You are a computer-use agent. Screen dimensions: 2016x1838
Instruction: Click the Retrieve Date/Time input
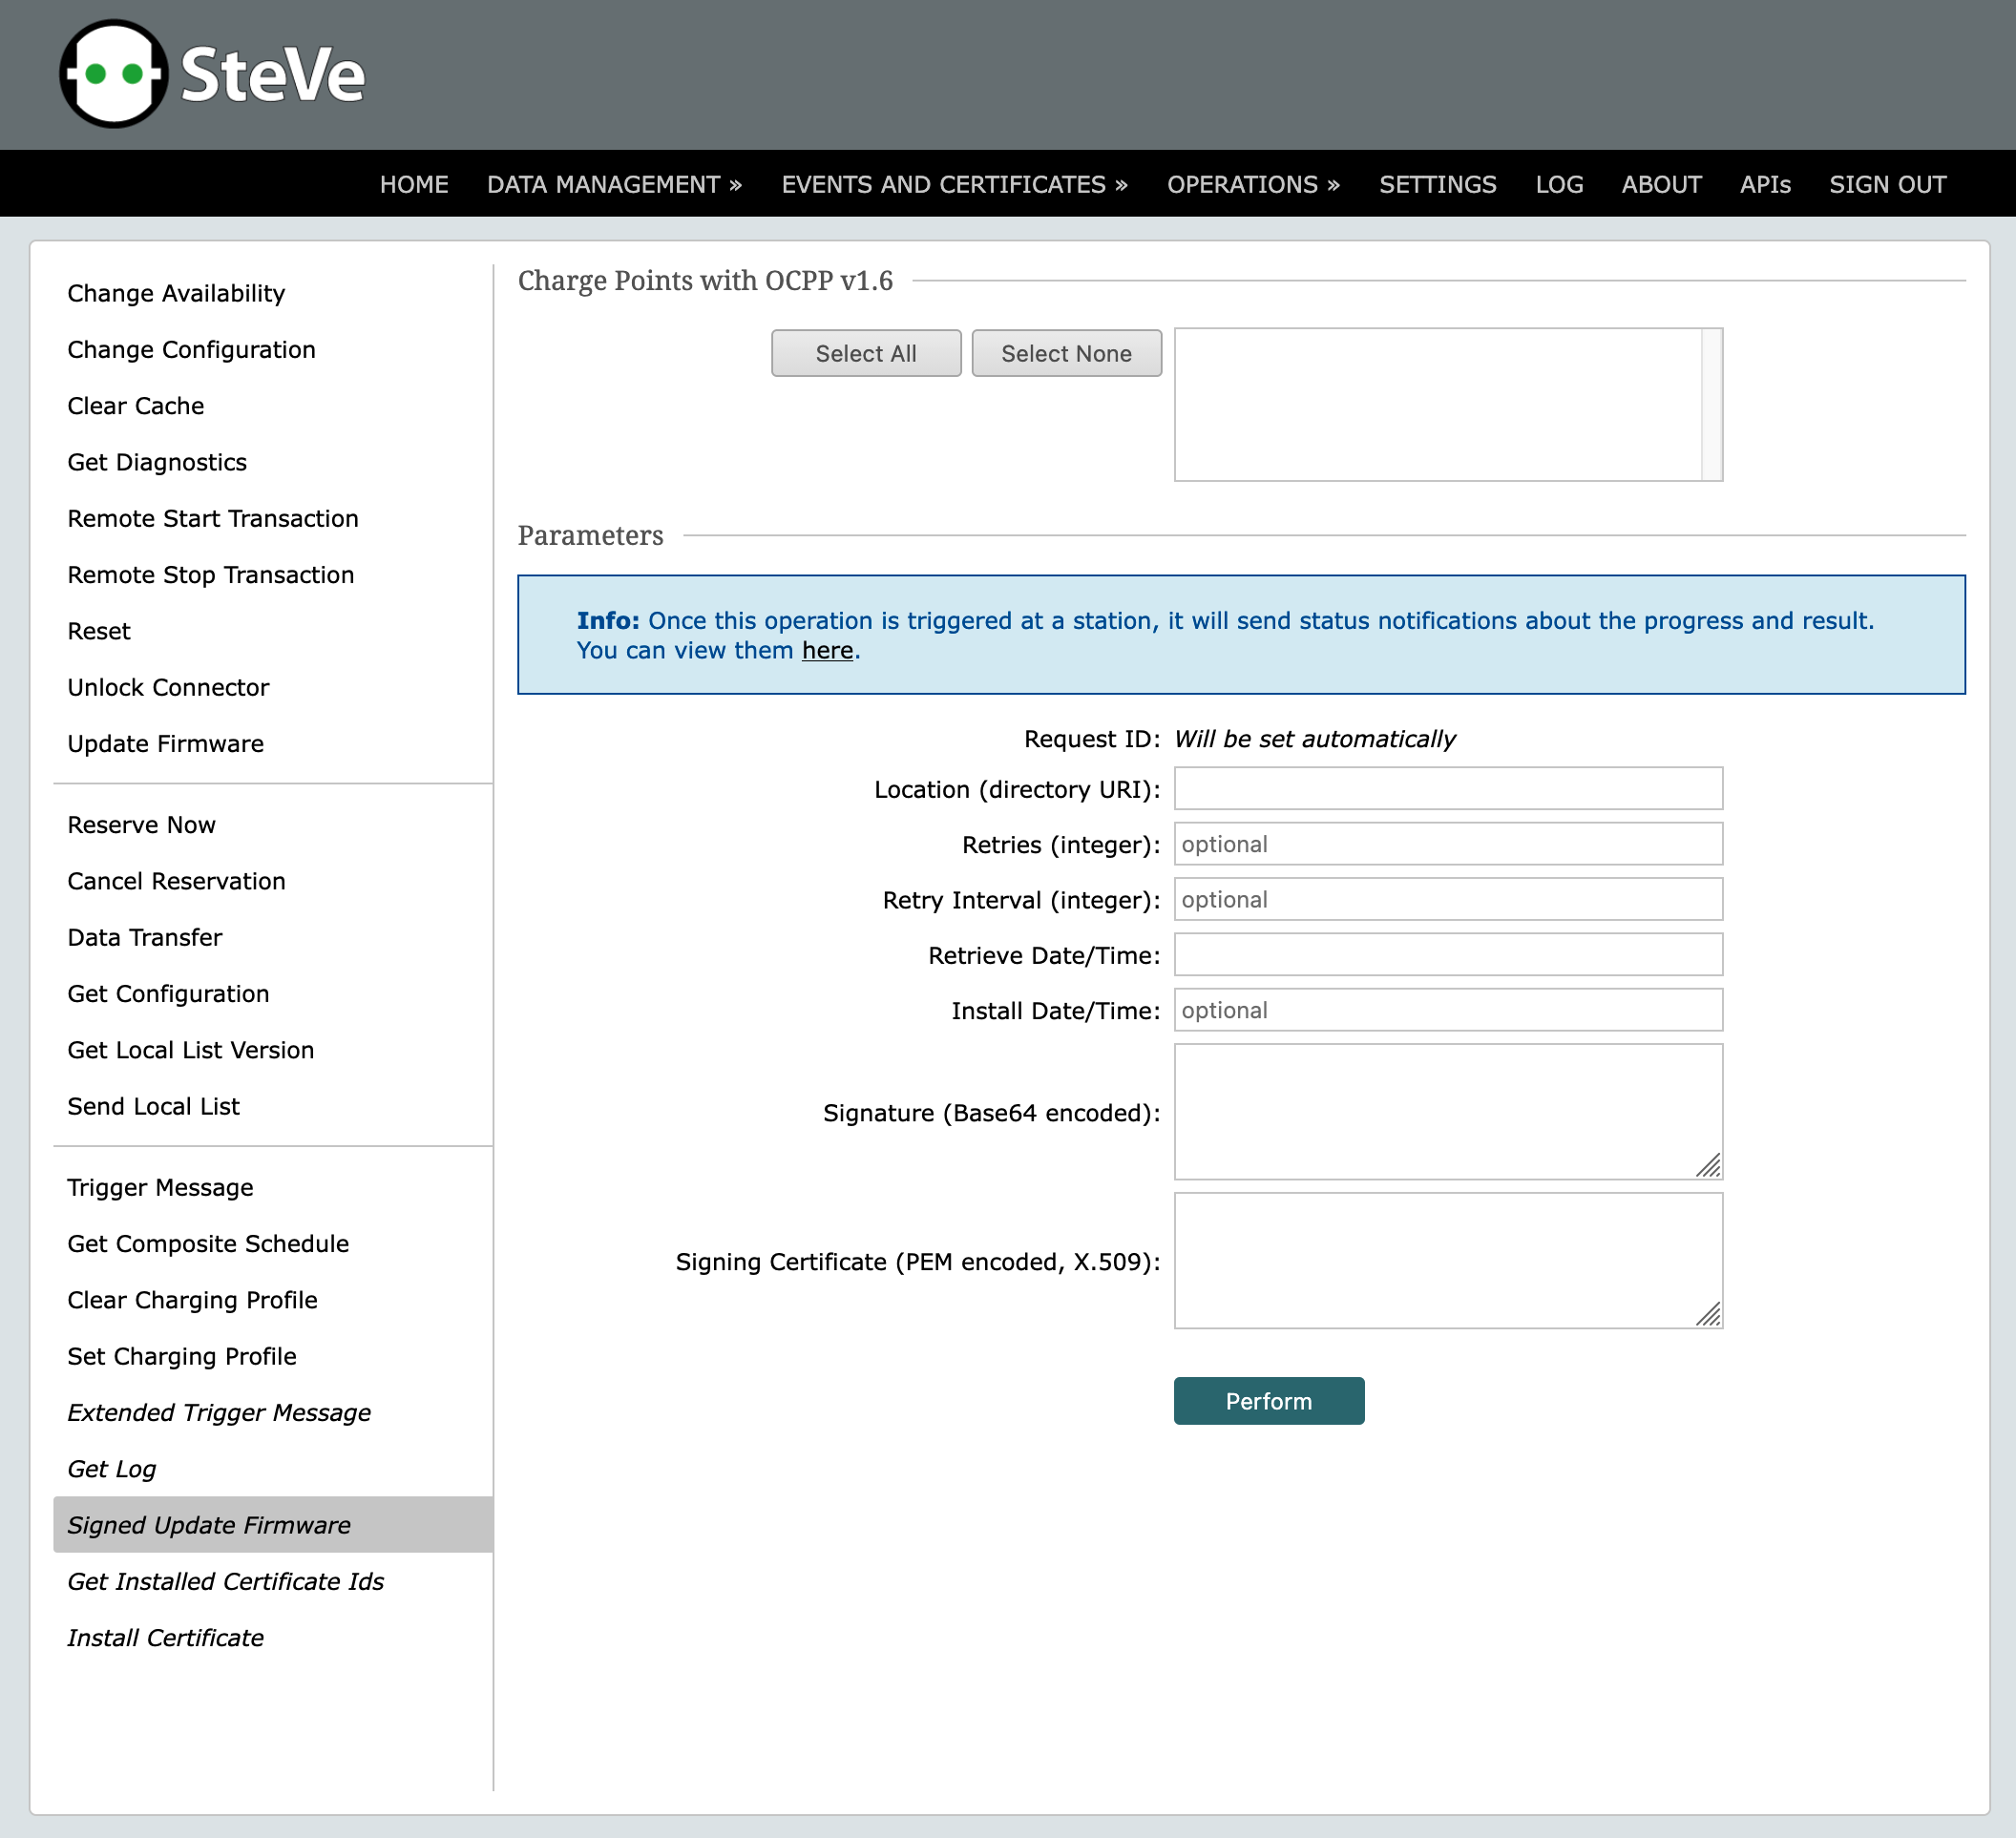pos(1447,955)
